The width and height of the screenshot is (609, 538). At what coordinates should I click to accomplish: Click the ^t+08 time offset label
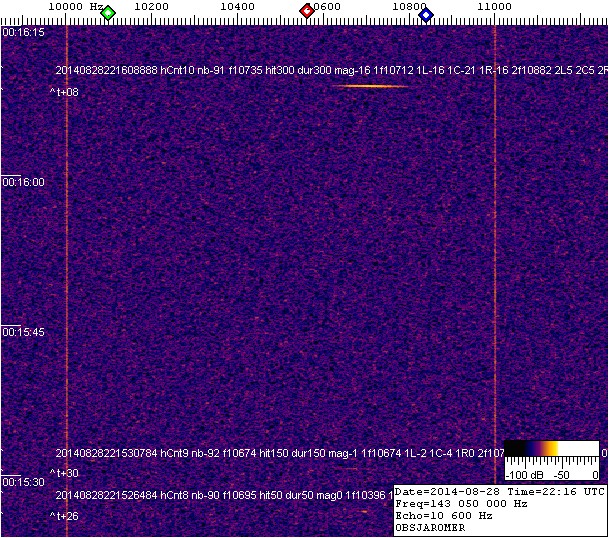tap(64, 92)
